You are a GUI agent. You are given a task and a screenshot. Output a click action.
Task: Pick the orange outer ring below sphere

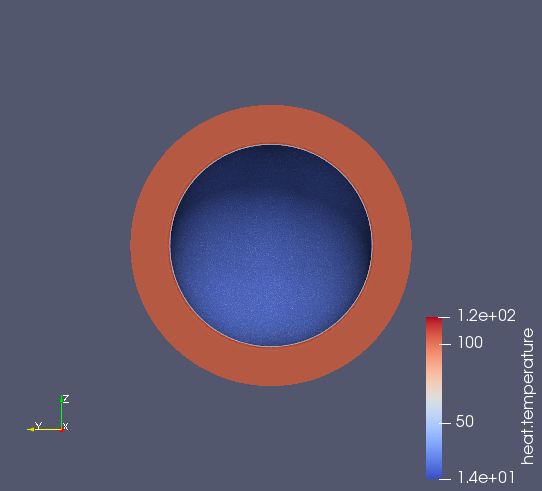coord(271,366)
